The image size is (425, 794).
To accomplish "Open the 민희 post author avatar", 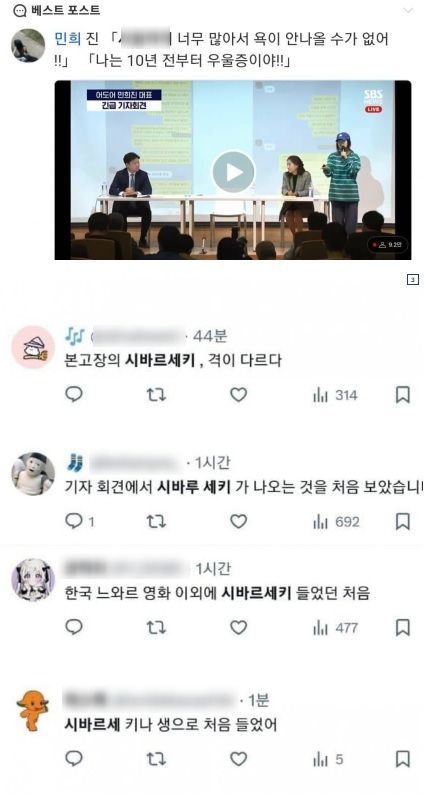I will (x=28, y=46).
